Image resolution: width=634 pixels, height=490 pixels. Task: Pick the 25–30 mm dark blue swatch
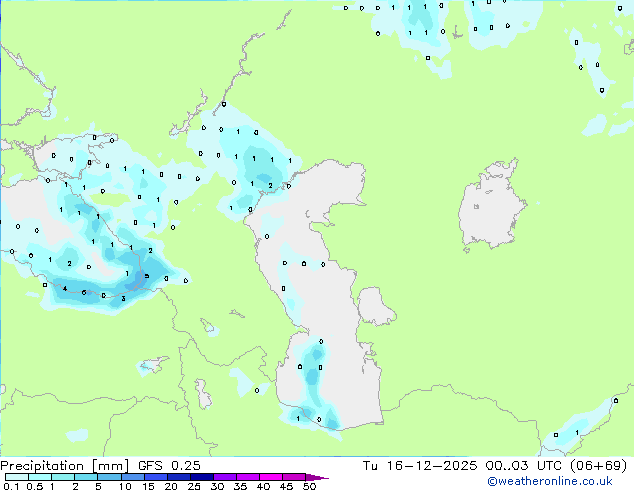pyautogui.click(x=201, y=477)
